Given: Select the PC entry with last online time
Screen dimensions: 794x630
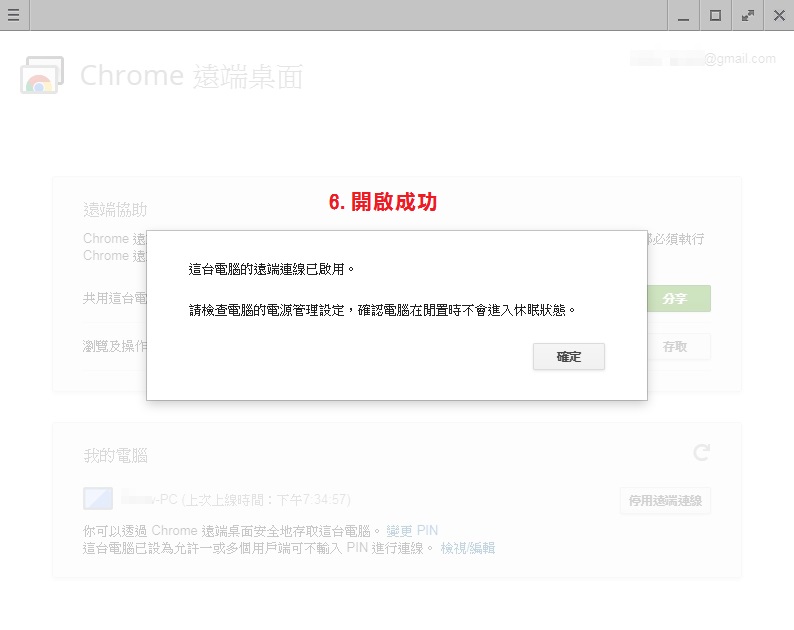Looking at the screenshot, I should click(x=236, y=499).
